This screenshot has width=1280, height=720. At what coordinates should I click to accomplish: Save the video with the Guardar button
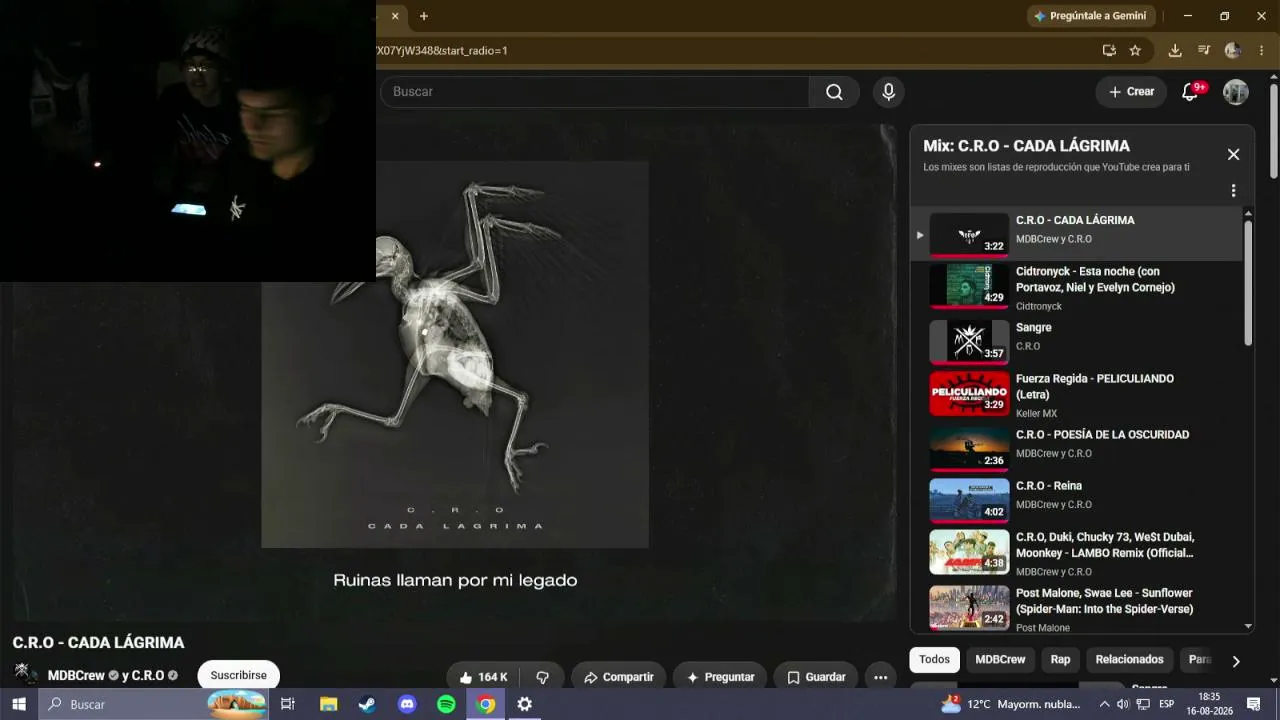tap(816, 677)
